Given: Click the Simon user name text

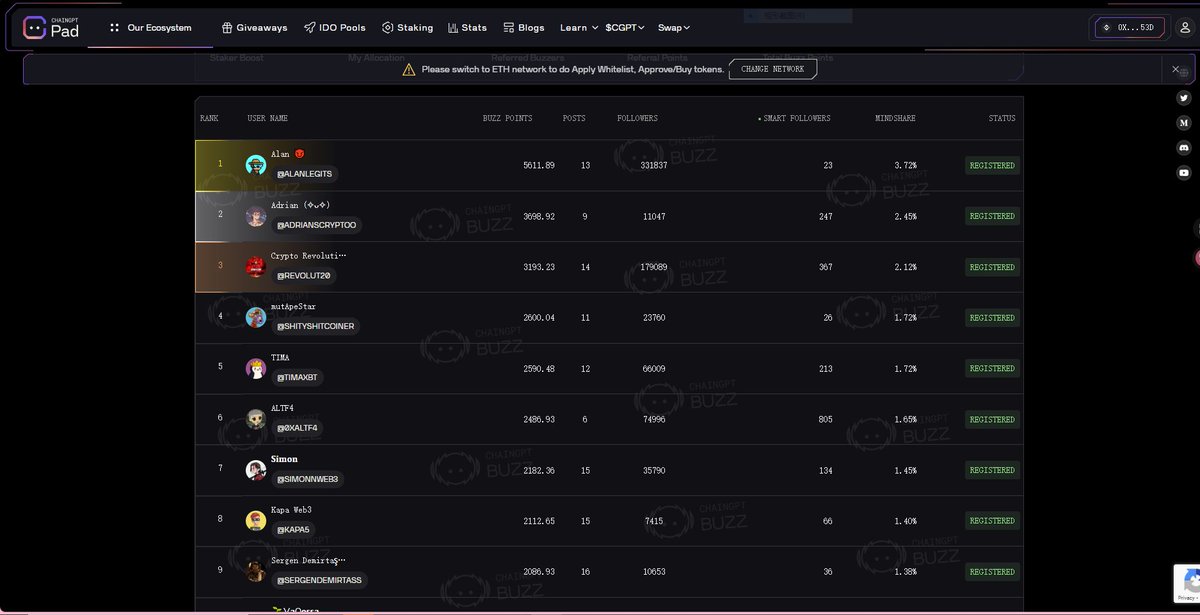Looking at the screenshot, I should pyautogui.click(x=284, y=459).
